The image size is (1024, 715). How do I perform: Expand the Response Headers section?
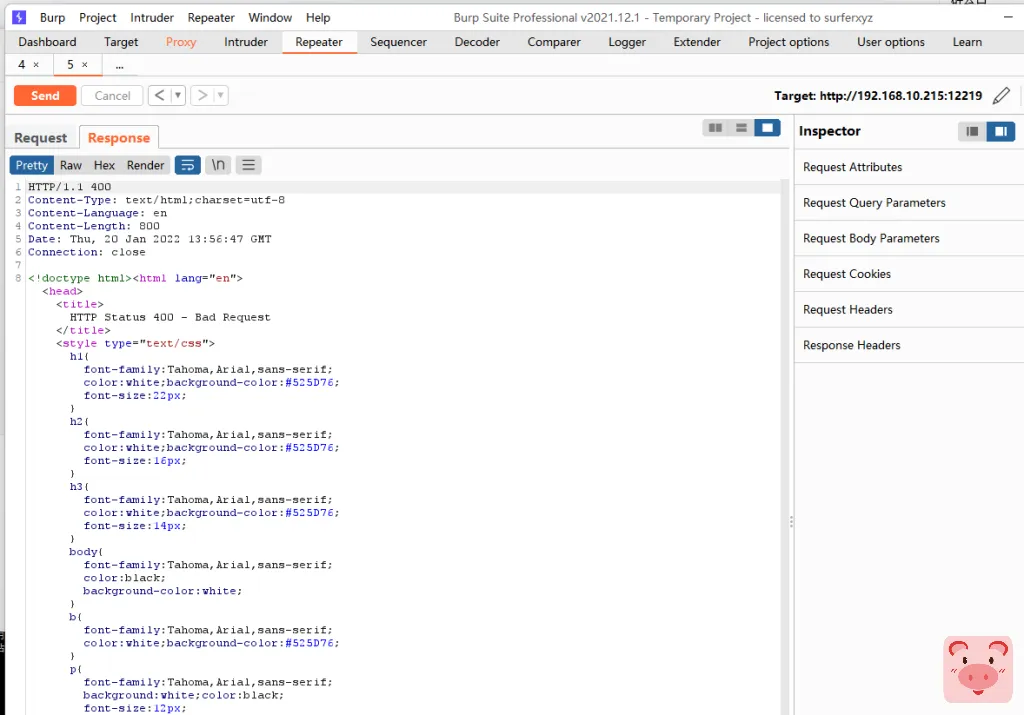click(x=852, y=345)
